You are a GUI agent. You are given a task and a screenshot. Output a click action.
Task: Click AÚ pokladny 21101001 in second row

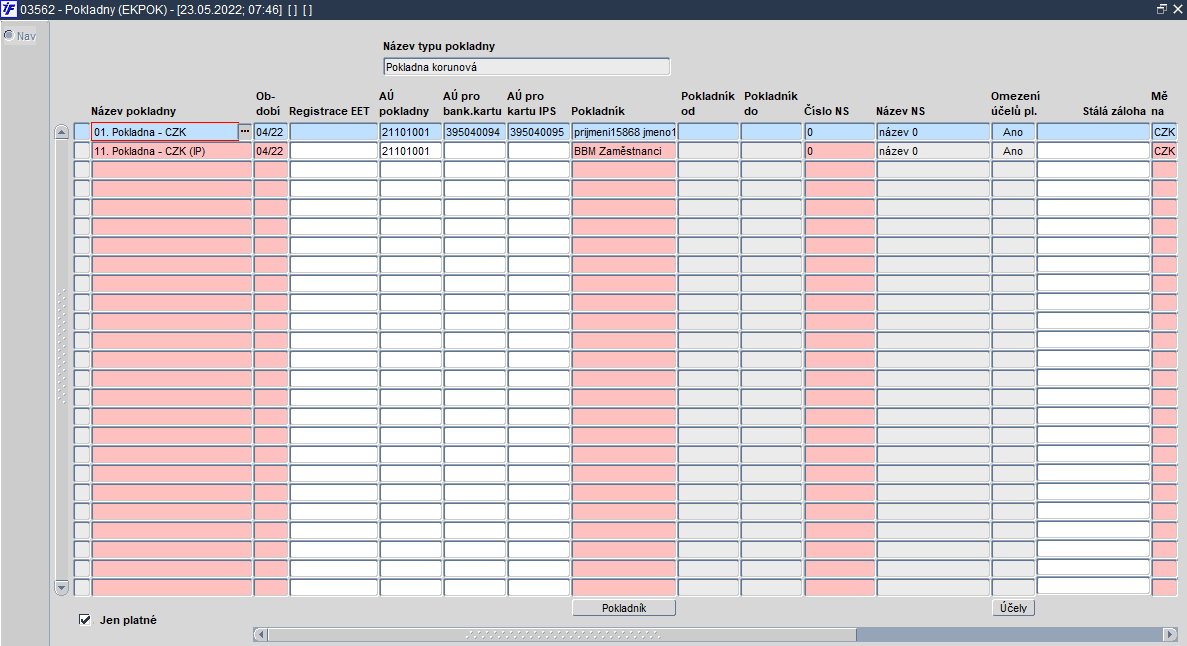coord(410,151)
